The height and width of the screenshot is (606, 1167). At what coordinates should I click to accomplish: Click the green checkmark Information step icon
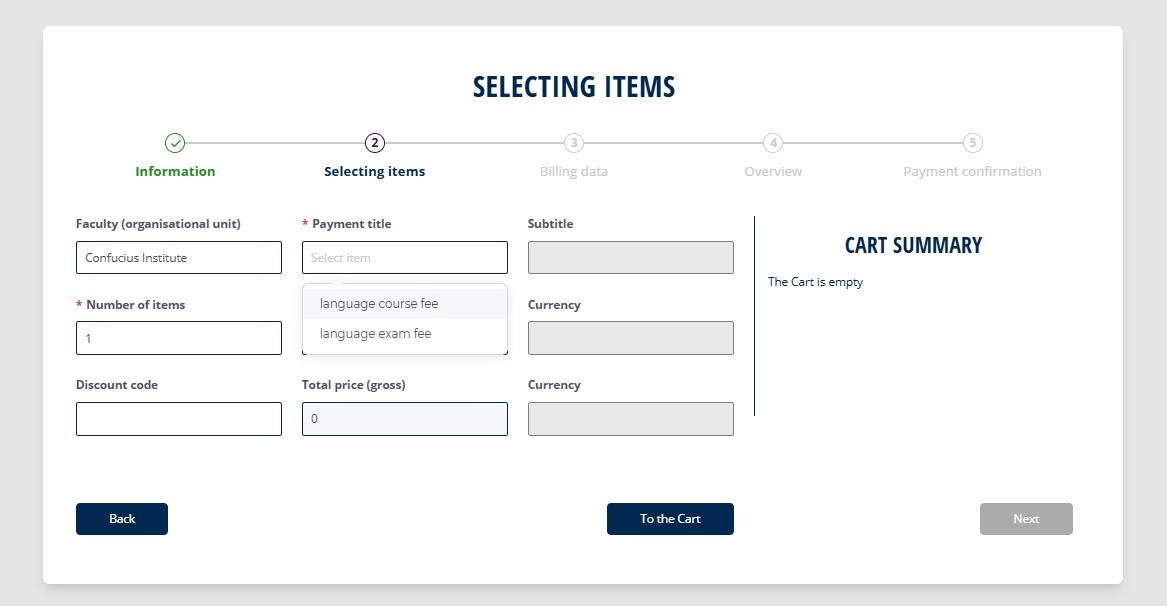(175, 143)
